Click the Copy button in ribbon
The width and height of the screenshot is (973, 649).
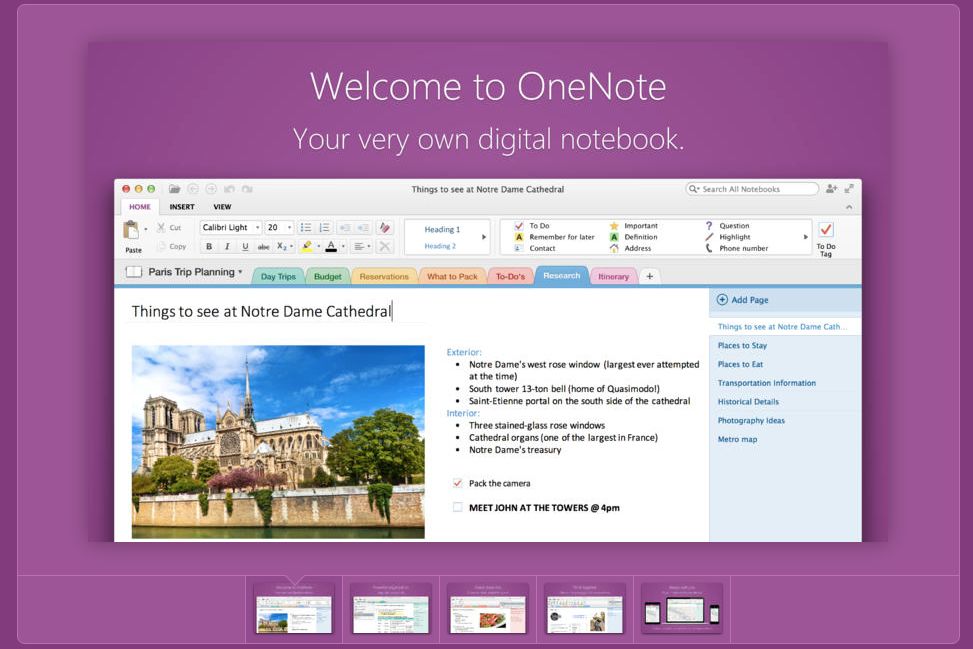(172, 246)
